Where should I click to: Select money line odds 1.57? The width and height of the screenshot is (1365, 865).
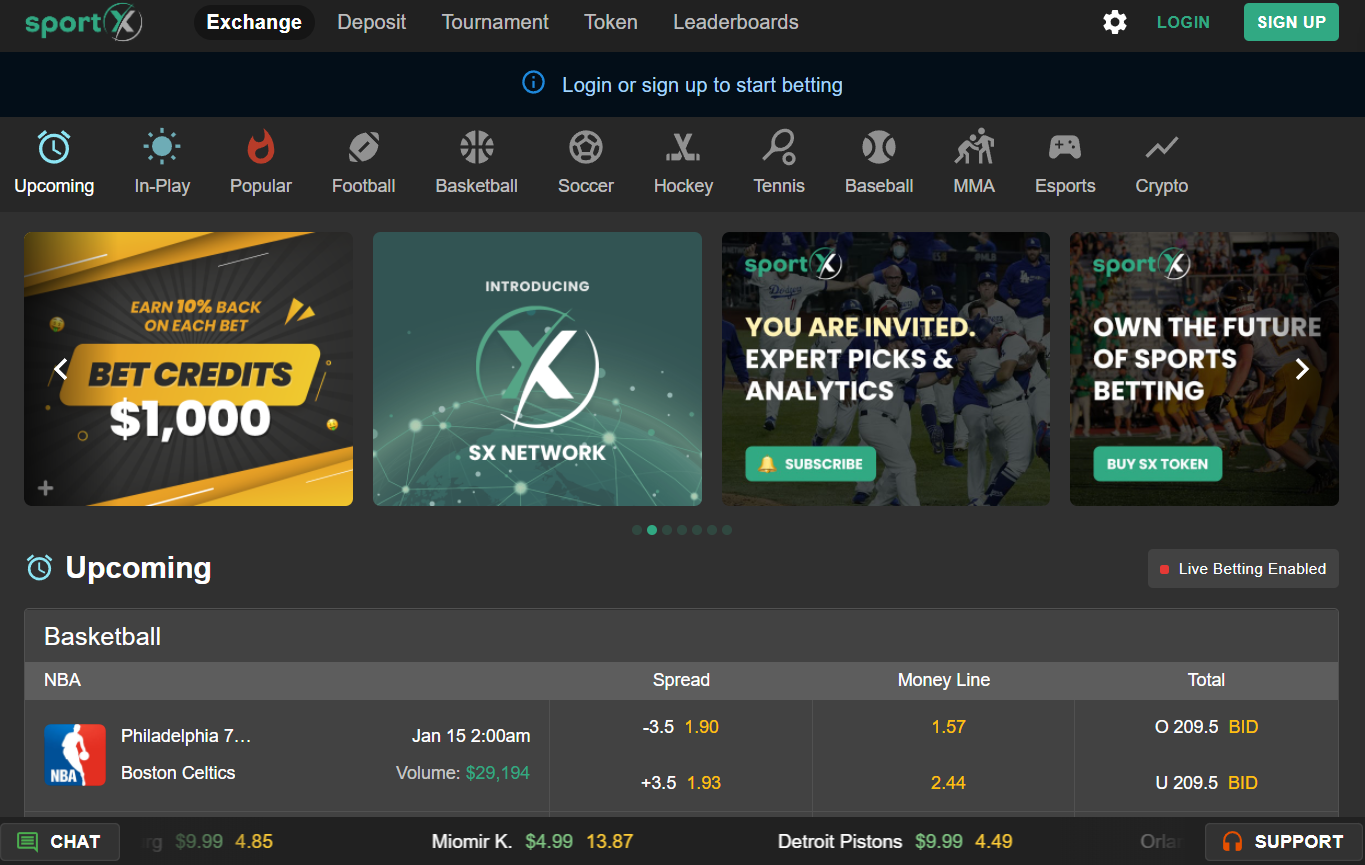coord(948,727)
